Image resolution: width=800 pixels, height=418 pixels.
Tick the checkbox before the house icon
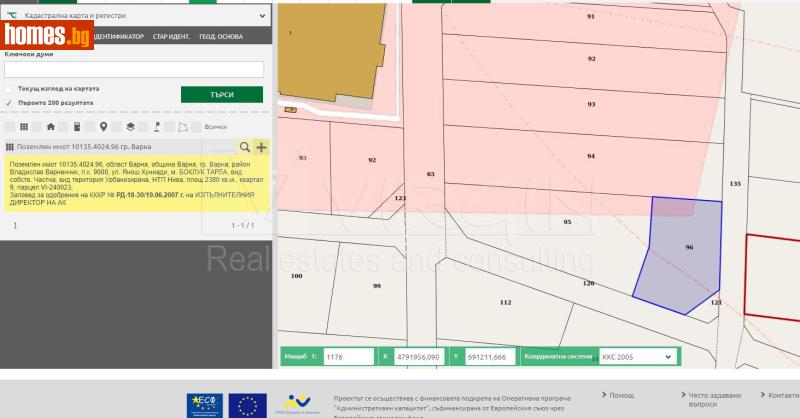click(x=37, y=127)
